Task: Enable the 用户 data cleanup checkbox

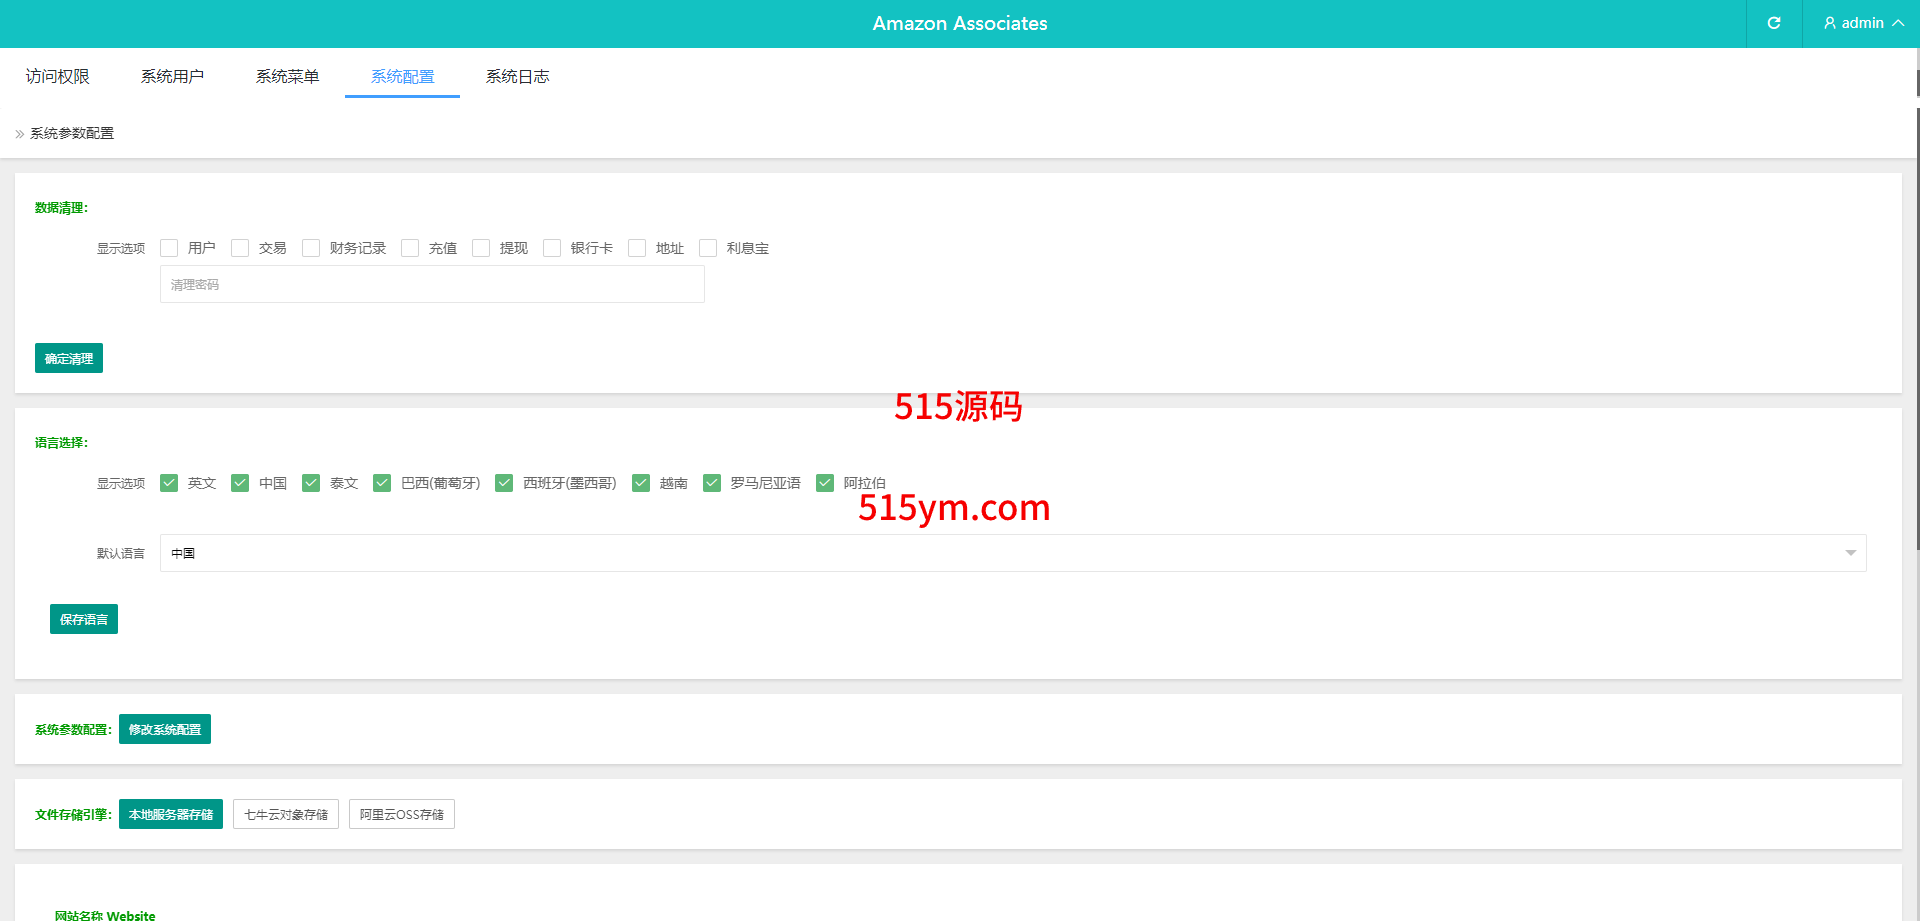Action: pos(169,248)
